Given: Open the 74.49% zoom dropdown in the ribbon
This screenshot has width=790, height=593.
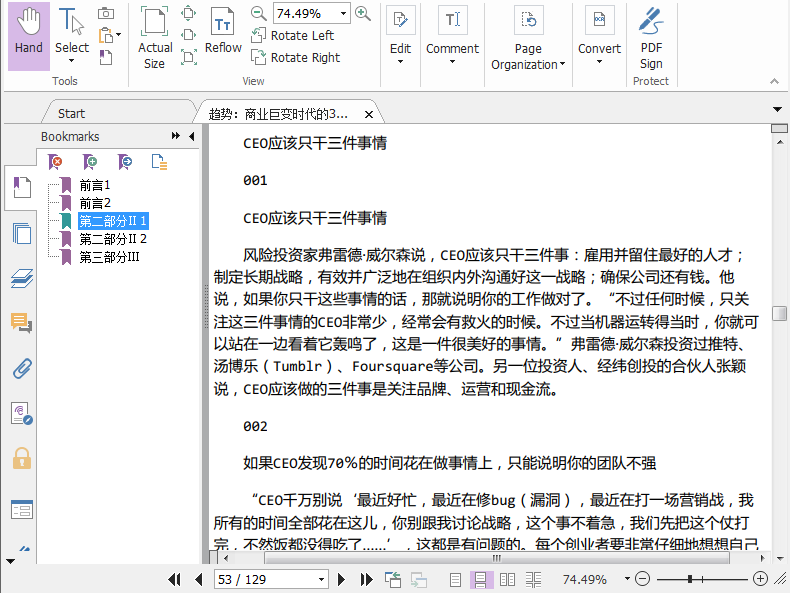Looking at the screenshot, I should [x=343, y=14].
